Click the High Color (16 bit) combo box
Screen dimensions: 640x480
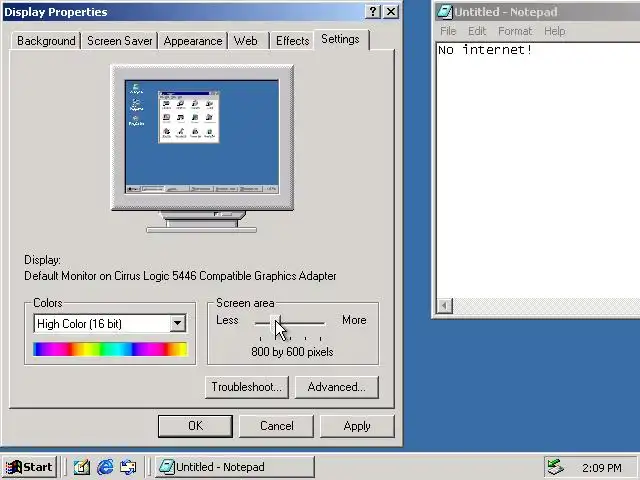(x=110, y=323)
